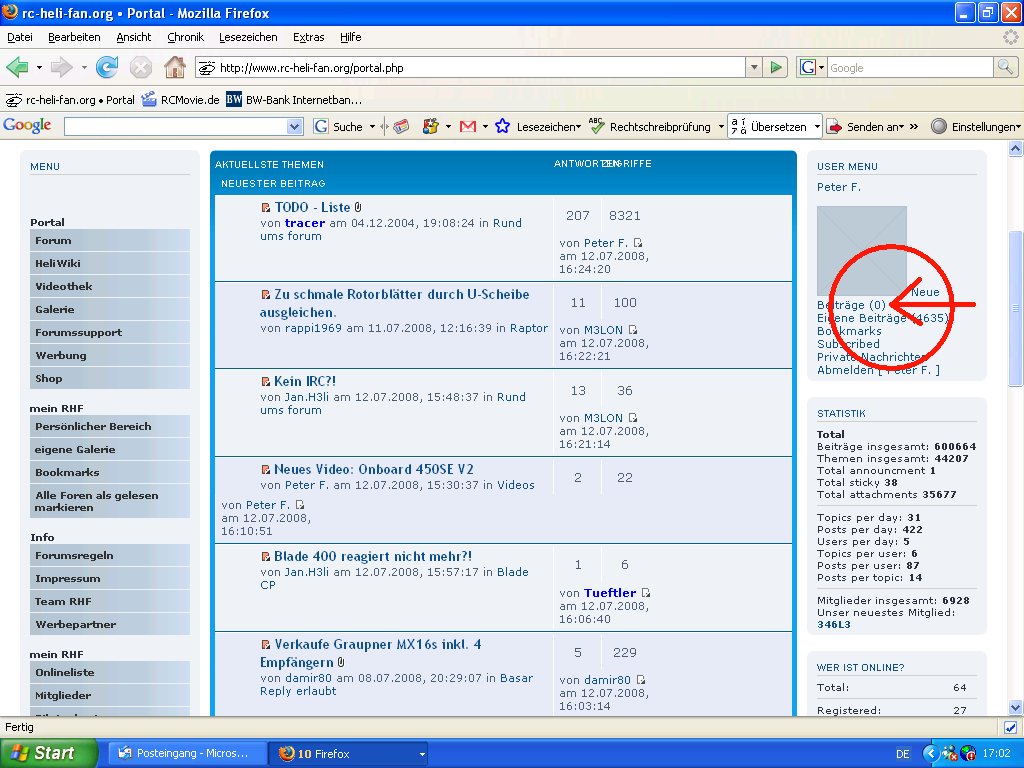The height and width of the screenshot is (768, 1024).
Task: Go back with the green back arrow
Action: click(17, 67)
